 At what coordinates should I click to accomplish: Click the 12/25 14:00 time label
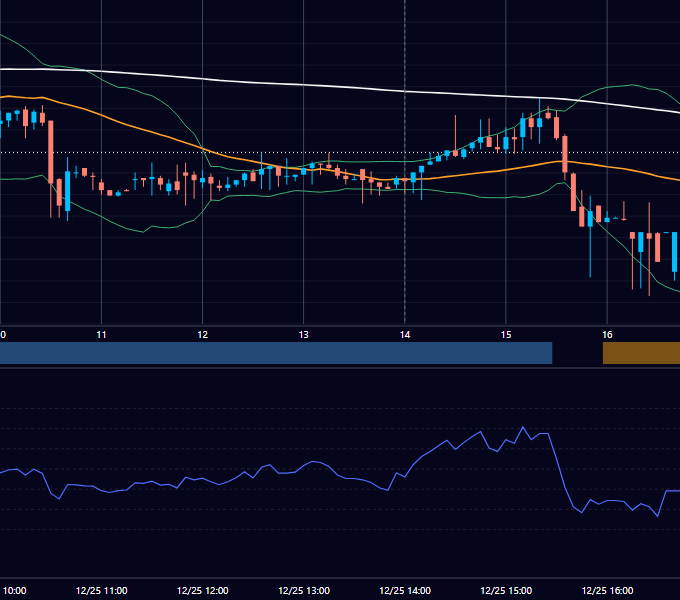pos(405,590)
